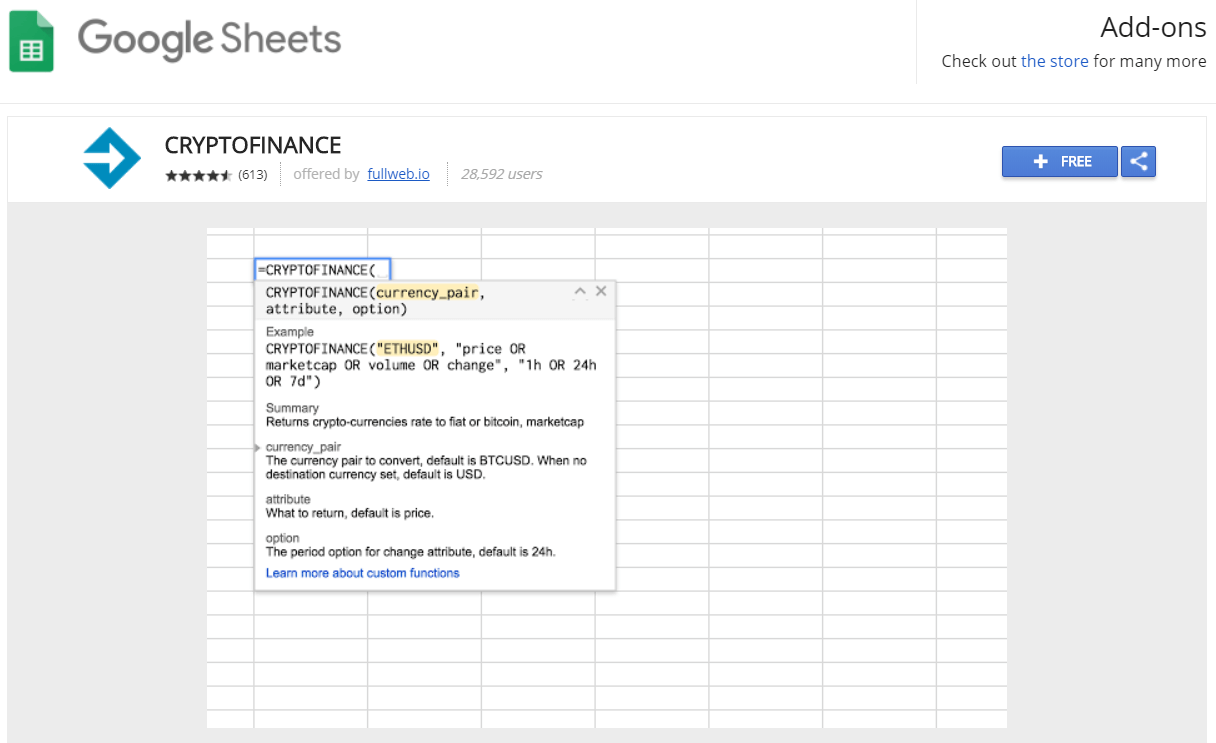Collapse the function help popup chevron
The image size is (1216, 743).
click(x=579, y=292)
